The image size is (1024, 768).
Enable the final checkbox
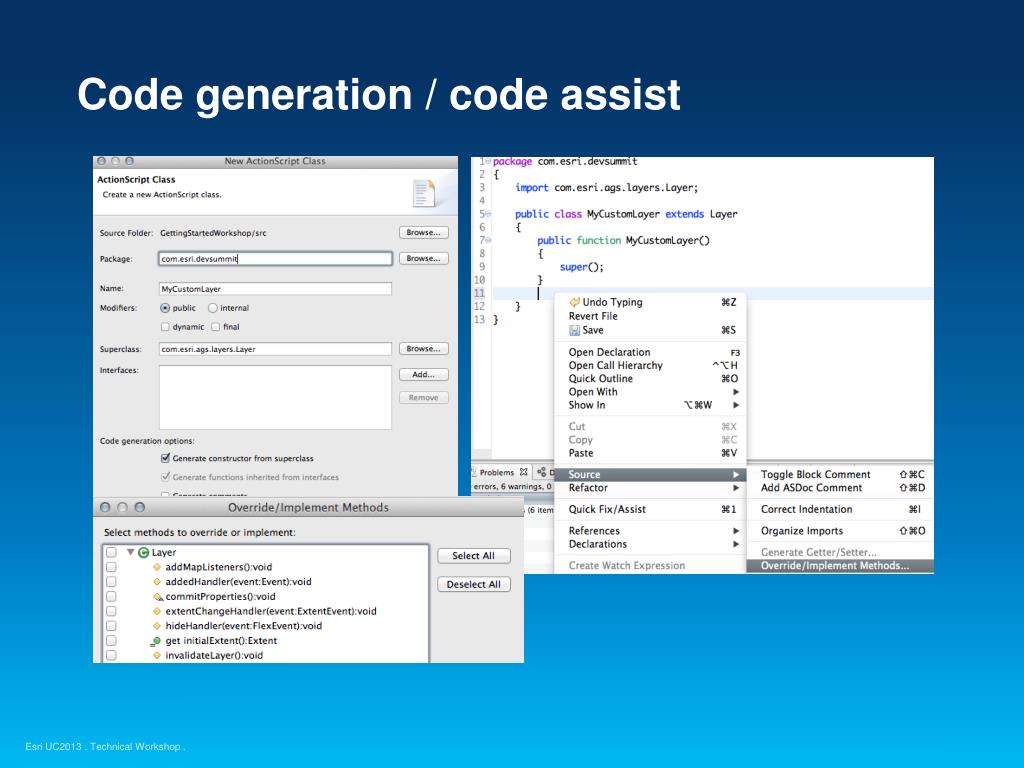pyautogui.click(x=215, y=327)
